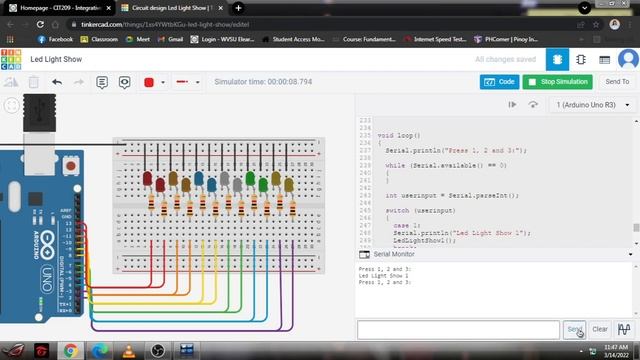Send the serial monitor input
This screenshot has width=640, height=360.
coord(574,329)
